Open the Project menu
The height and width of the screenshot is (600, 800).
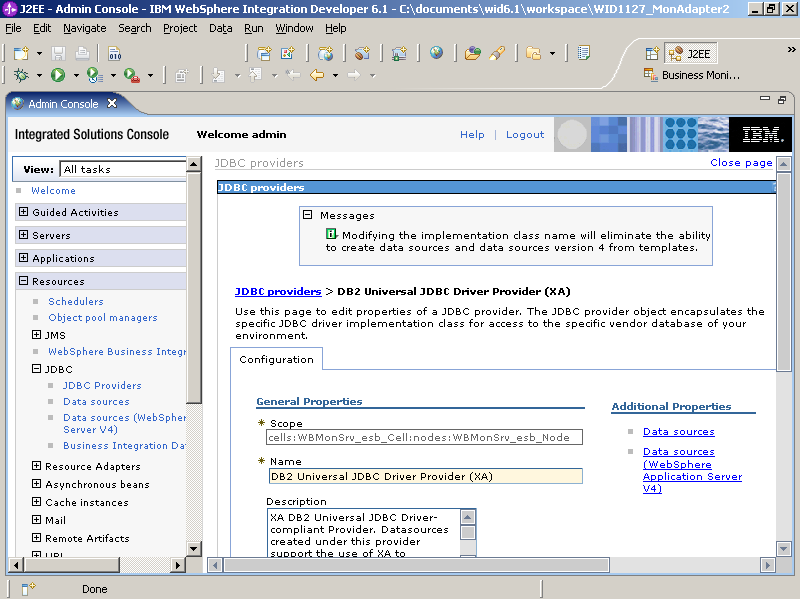tap(180, 29)
